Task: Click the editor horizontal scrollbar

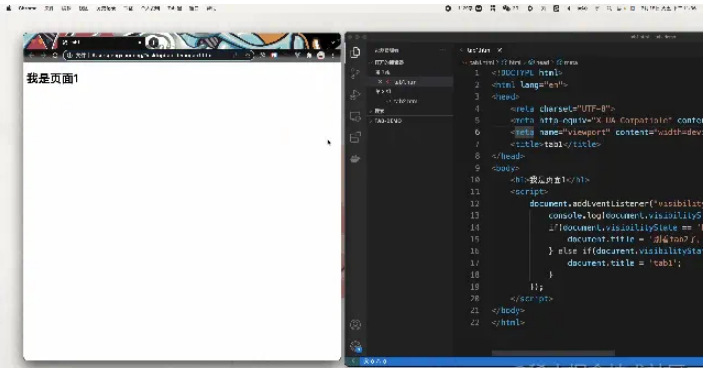Action: point(553,353)
